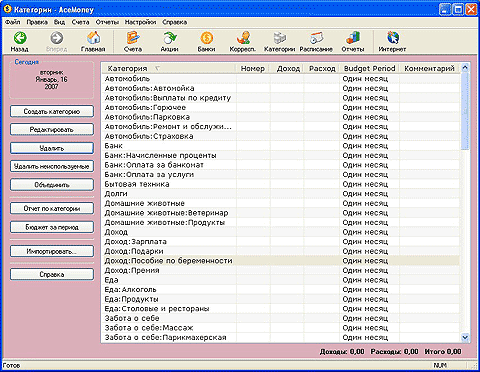Sort by the Категория column header
The image size is (480, 372).
click(169, 68)
